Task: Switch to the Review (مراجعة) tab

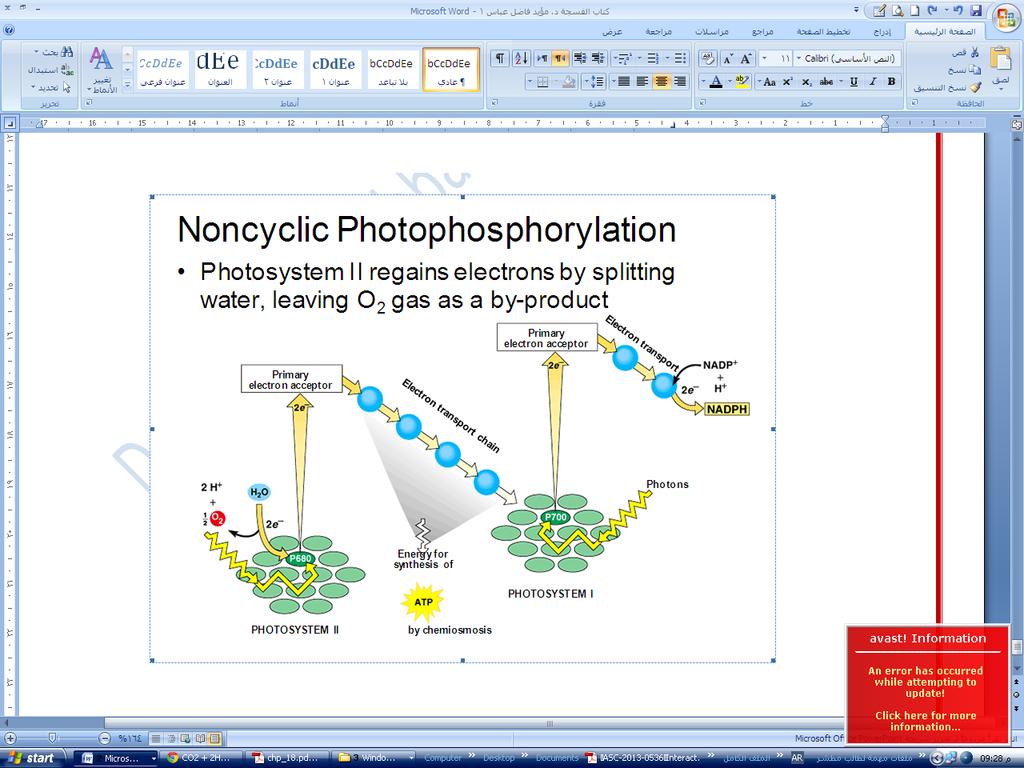Action: [x=658, y=31]
